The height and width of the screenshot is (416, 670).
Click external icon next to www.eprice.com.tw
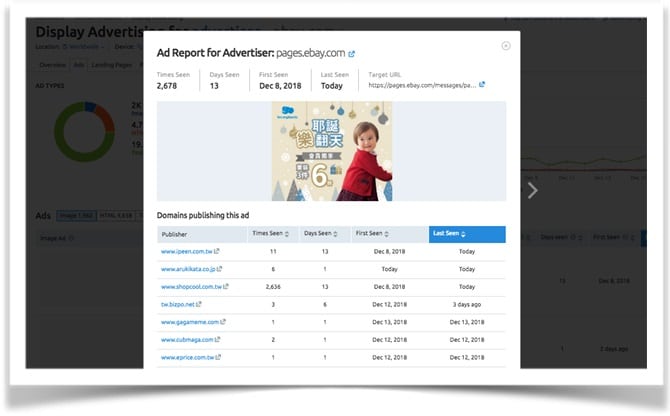(x=218, y=357)
